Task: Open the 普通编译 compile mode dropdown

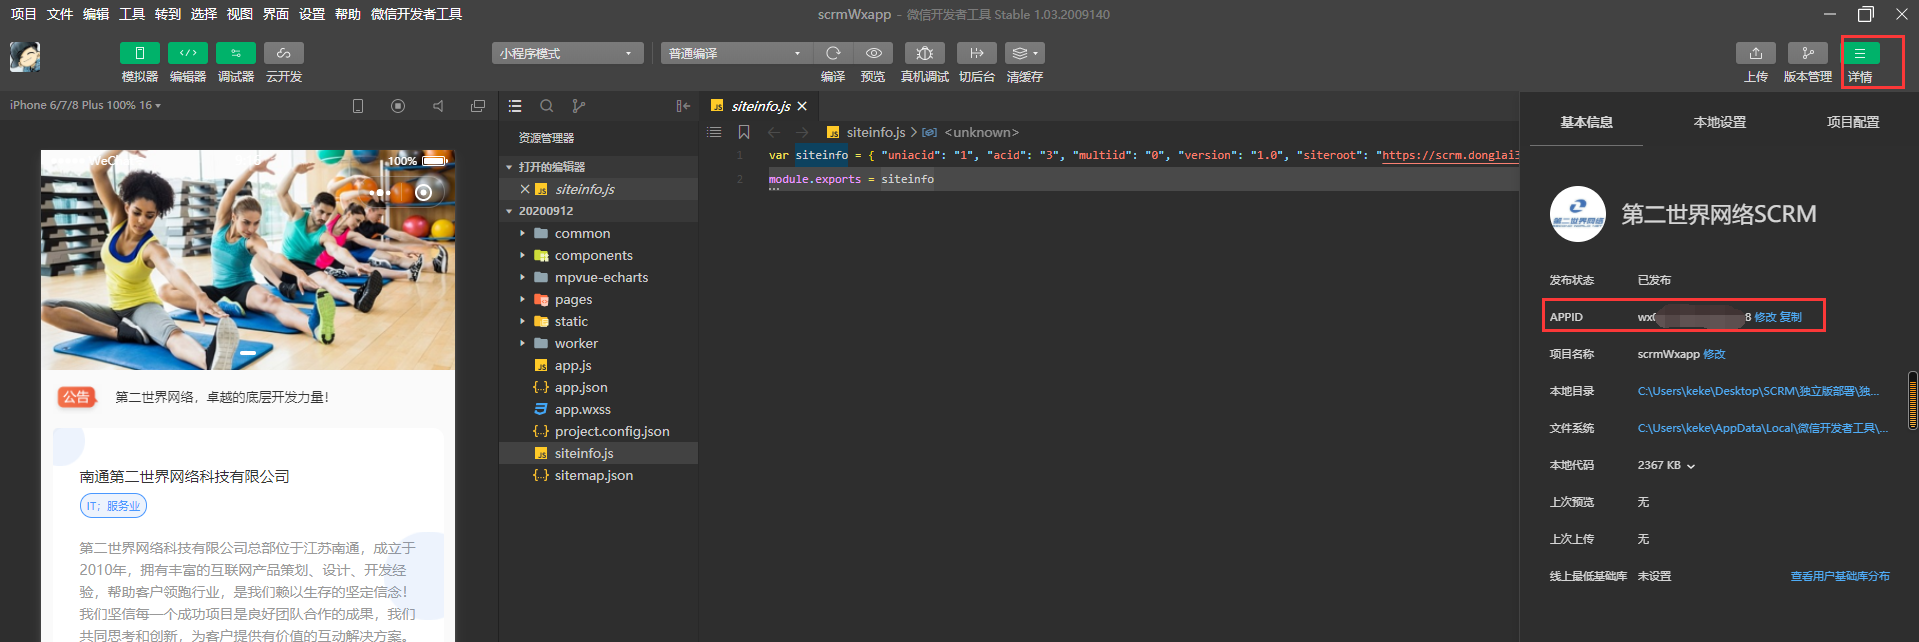Action: point(735,53)
